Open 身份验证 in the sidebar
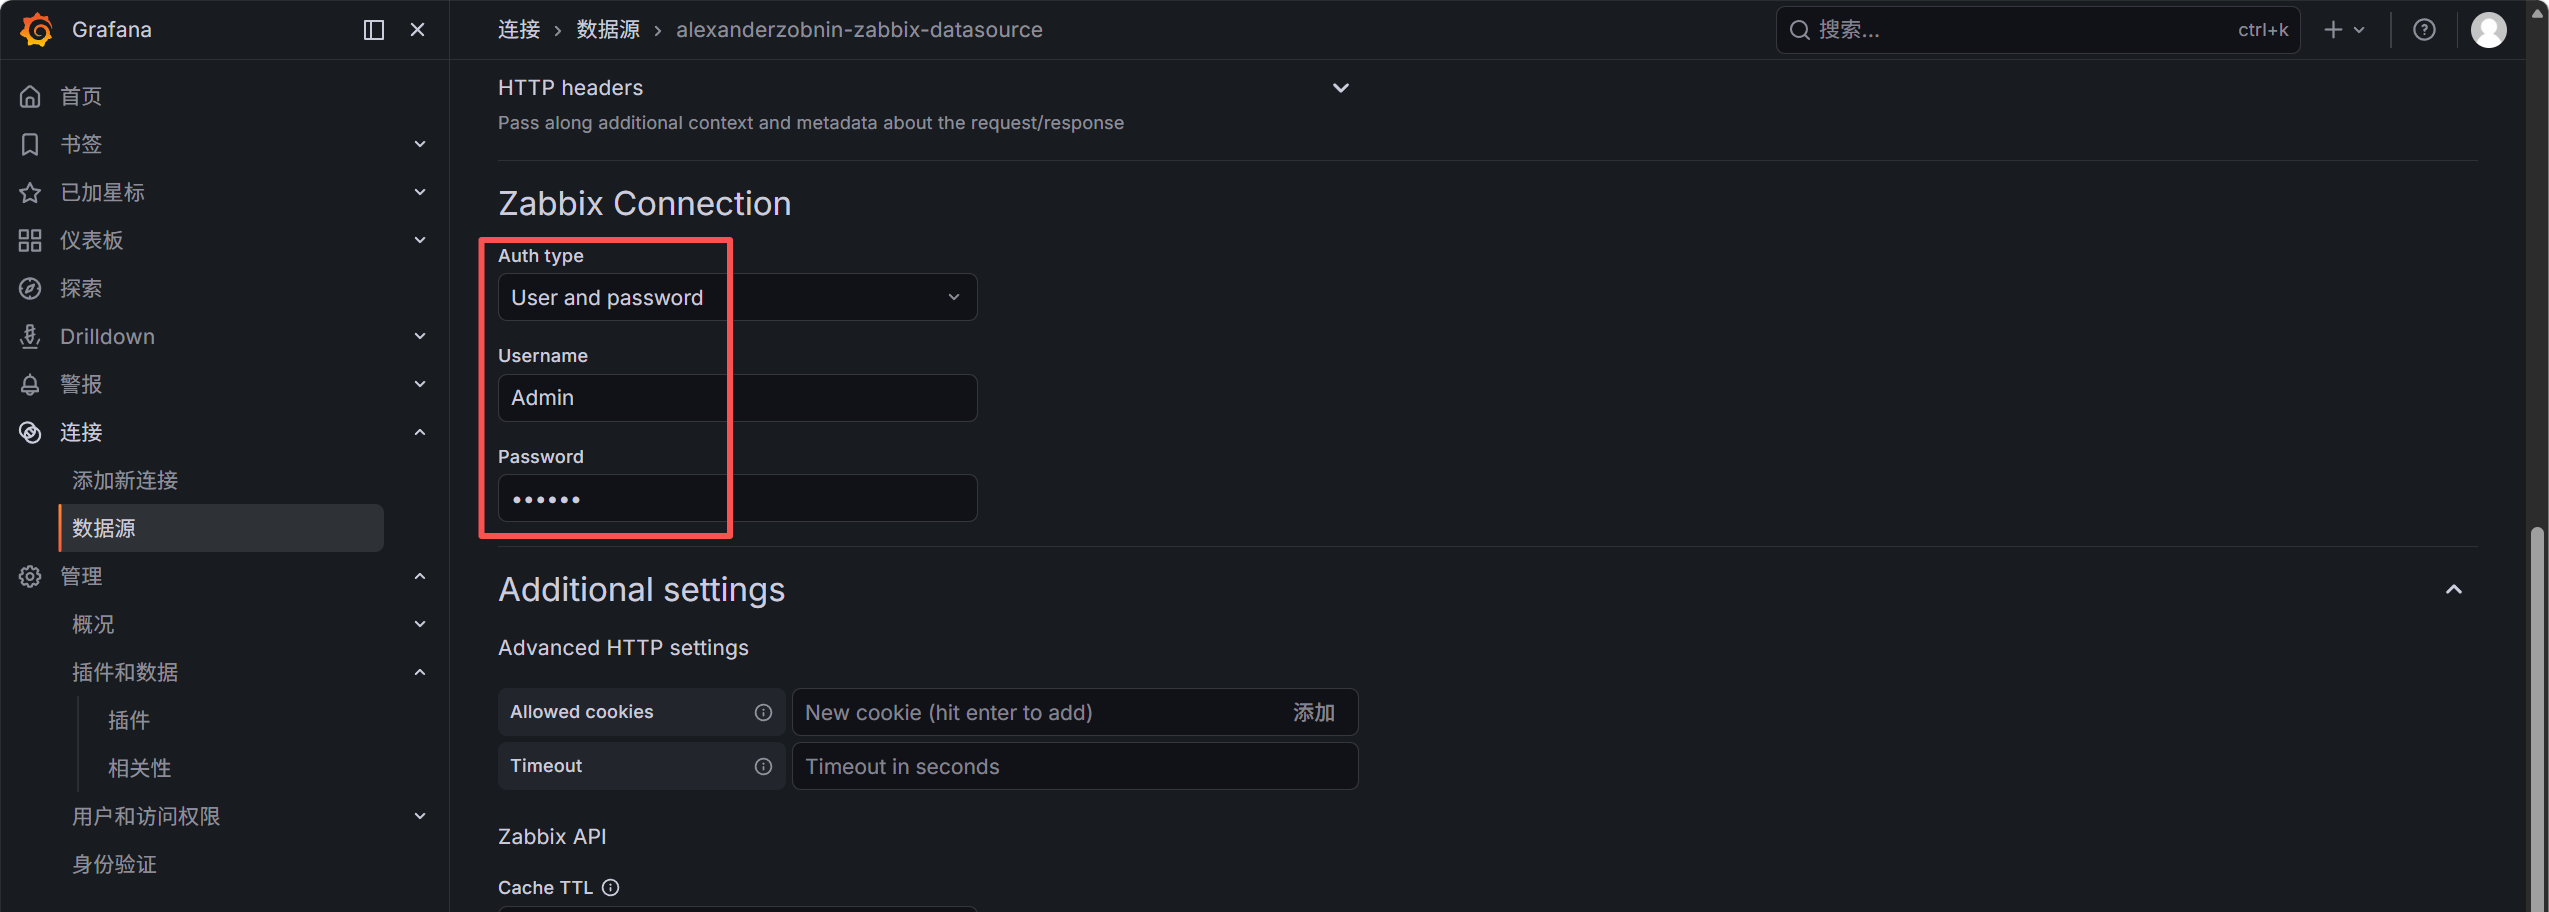This screenshot has height=912, width=2549. (x=114, y=864)
